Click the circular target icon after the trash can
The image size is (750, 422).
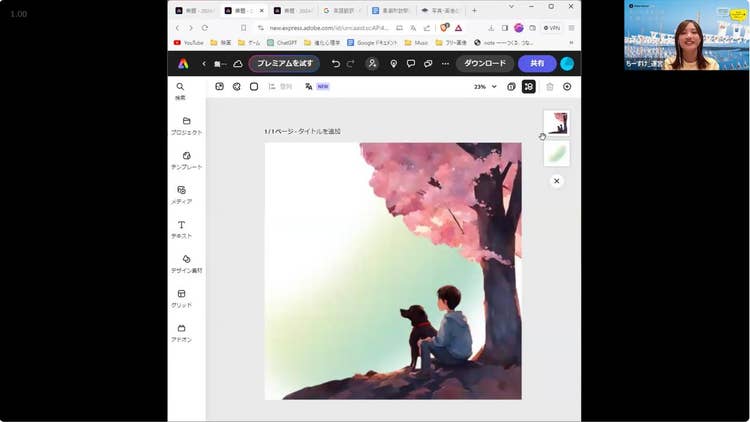[x=567, y=87]
